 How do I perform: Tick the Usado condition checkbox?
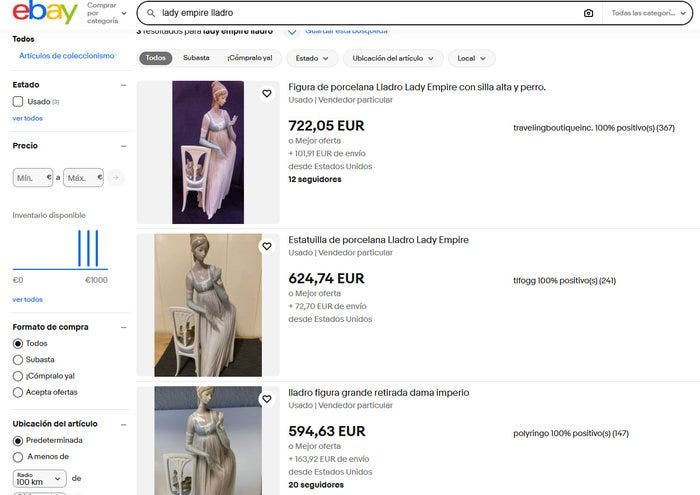point(18,101)
